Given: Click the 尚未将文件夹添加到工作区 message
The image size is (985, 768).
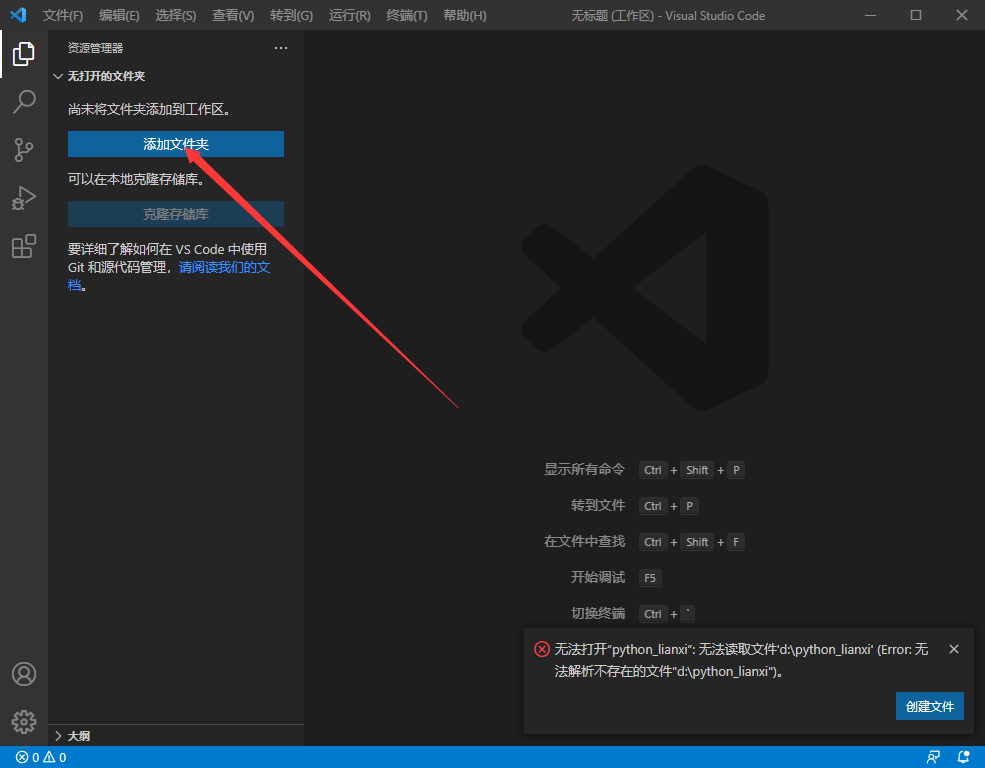Looking at the screenshot, I should [x=151, y=109].
